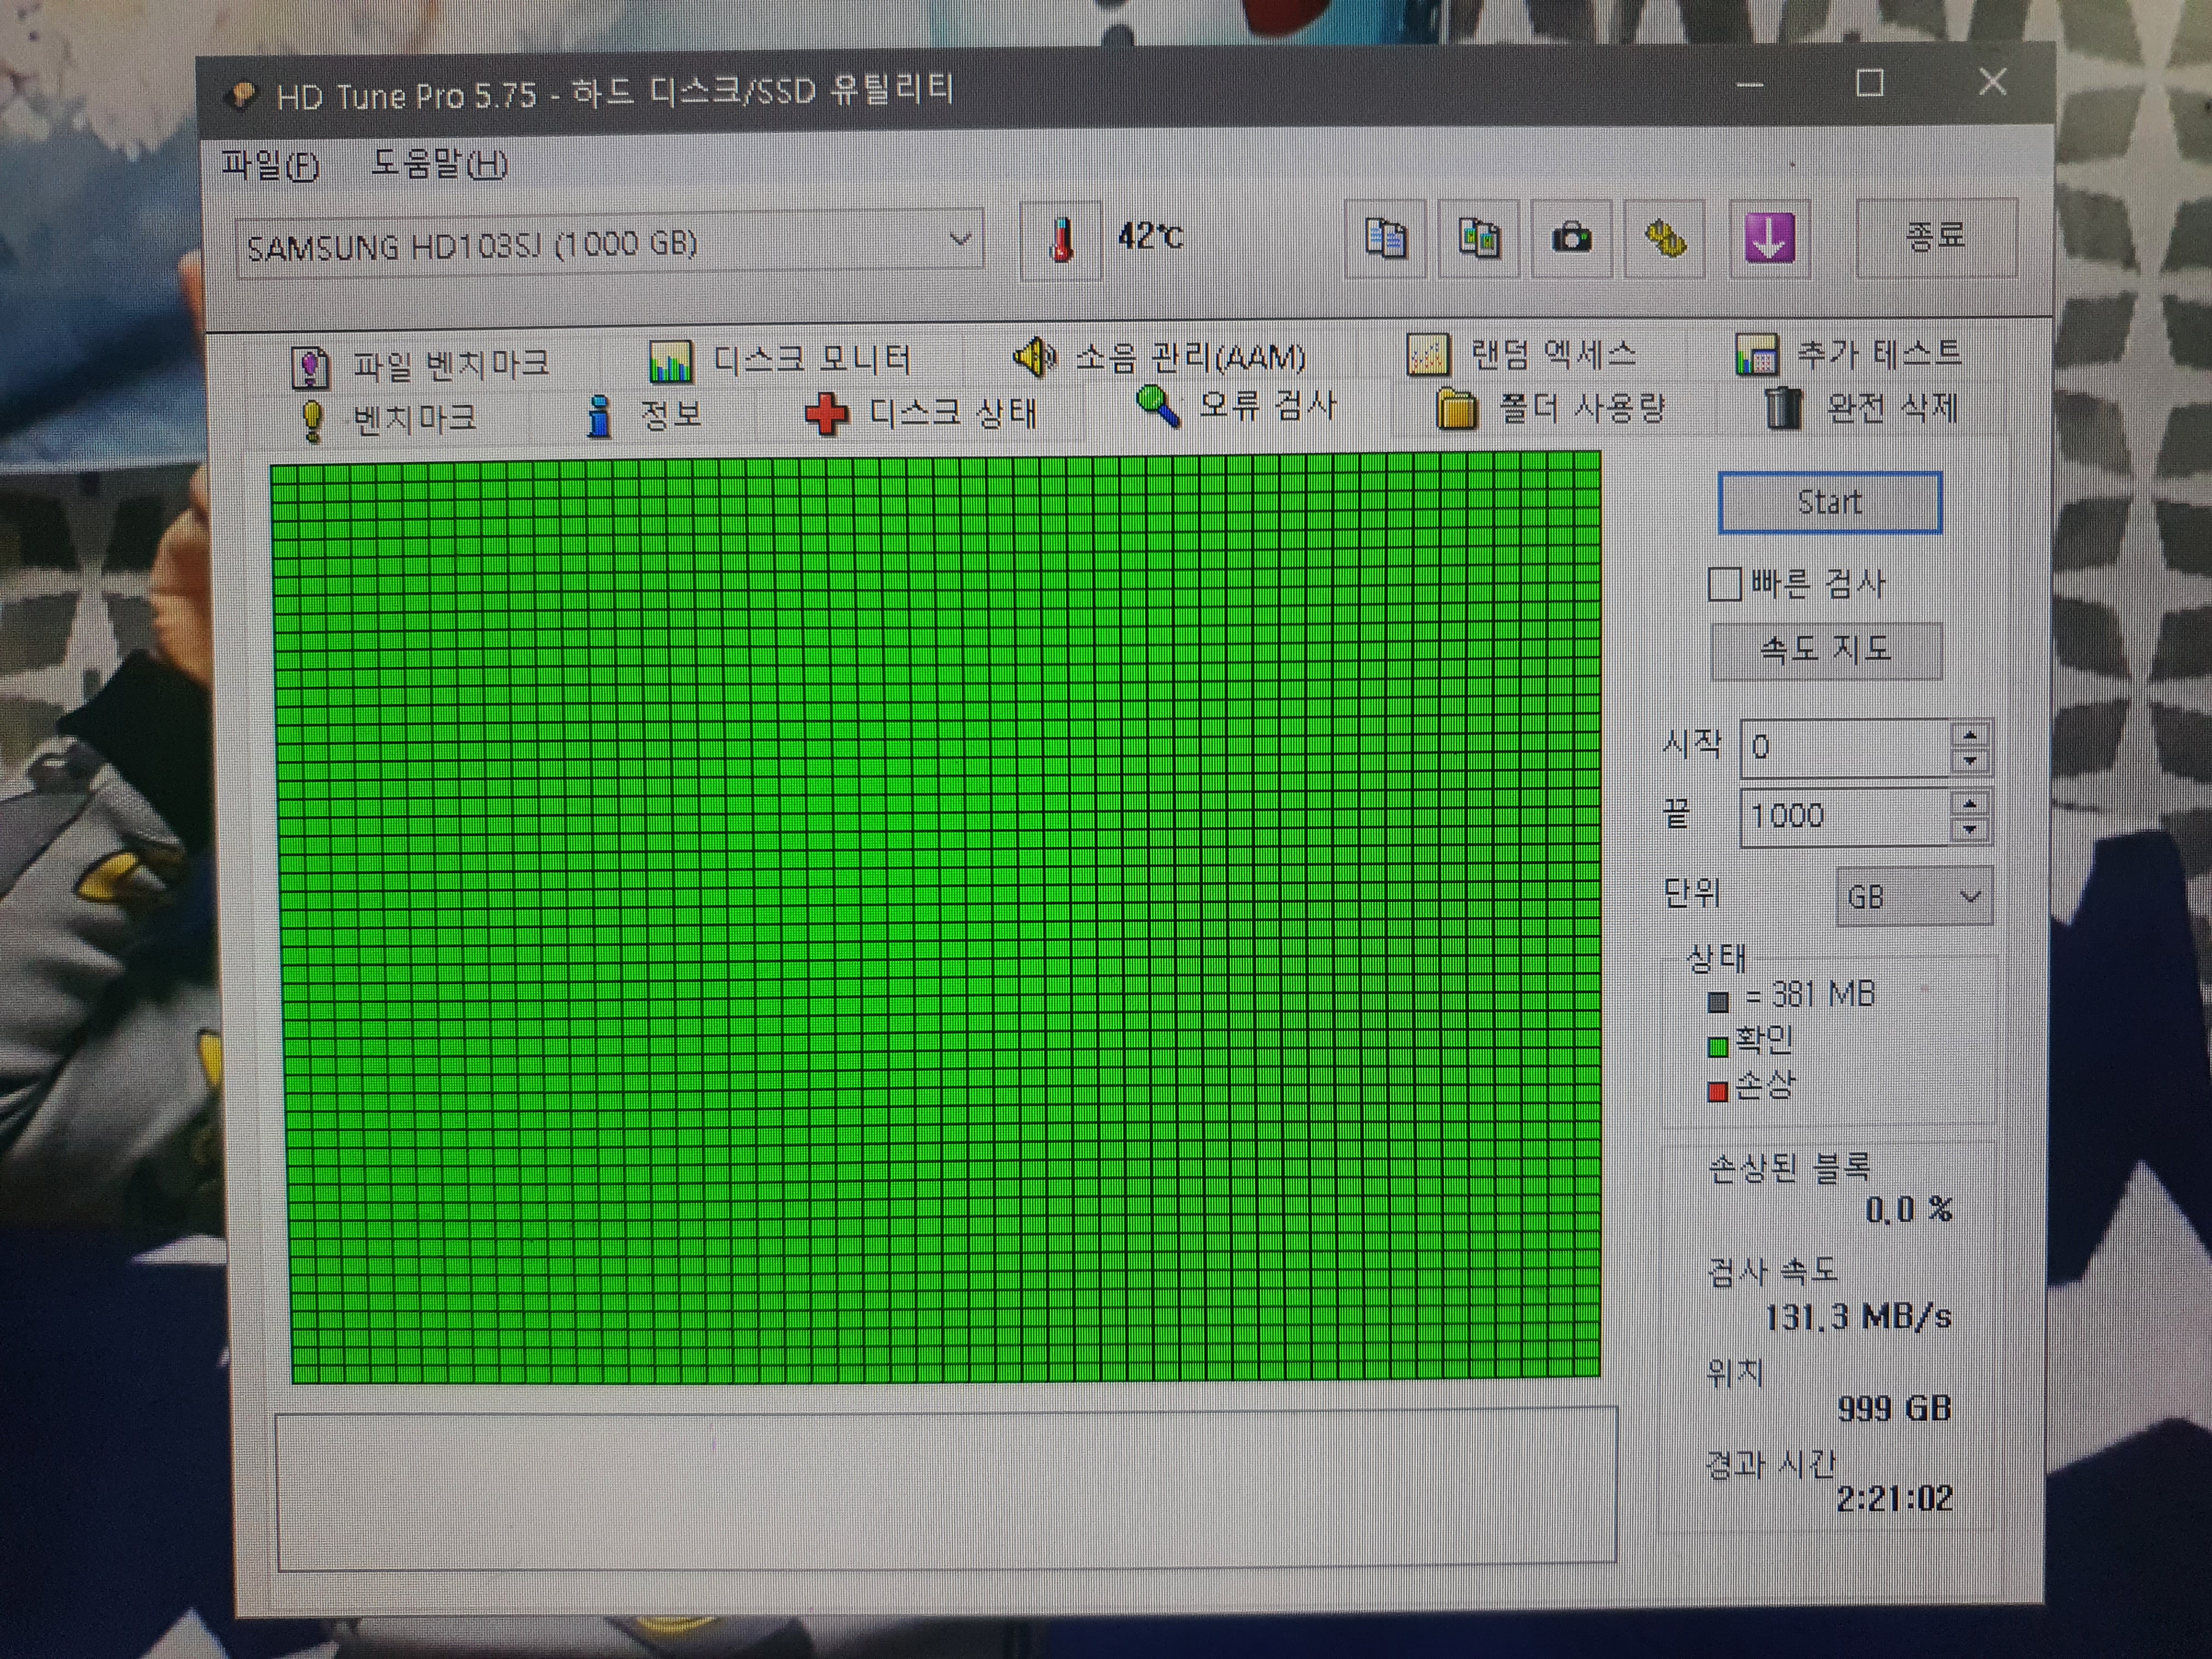Click the purple down-arrow tray icon

(1769, 239)
